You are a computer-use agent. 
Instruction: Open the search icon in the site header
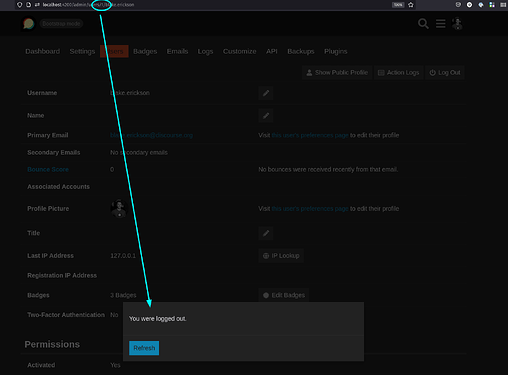(x=423, y=24)
